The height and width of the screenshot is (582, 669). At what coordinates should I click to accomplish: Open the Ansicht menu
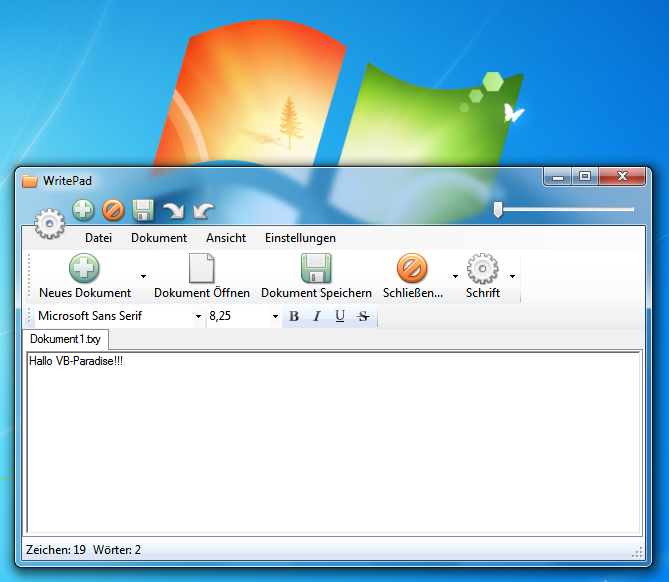(x=226, y=238)
